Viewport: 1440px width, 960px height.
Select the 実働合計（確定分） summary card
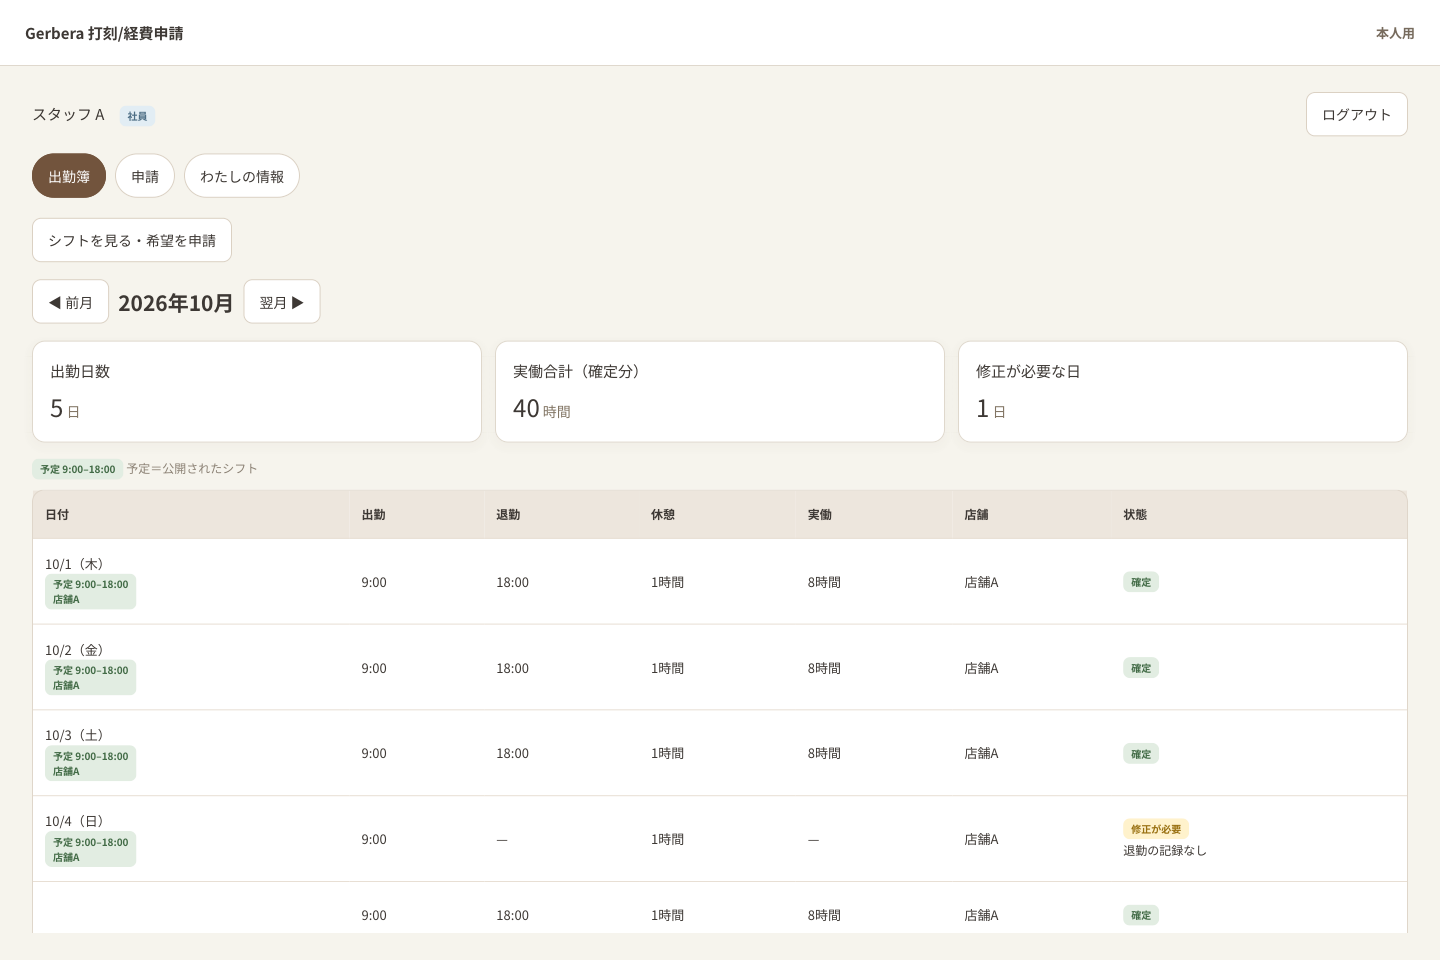point(720,392)
